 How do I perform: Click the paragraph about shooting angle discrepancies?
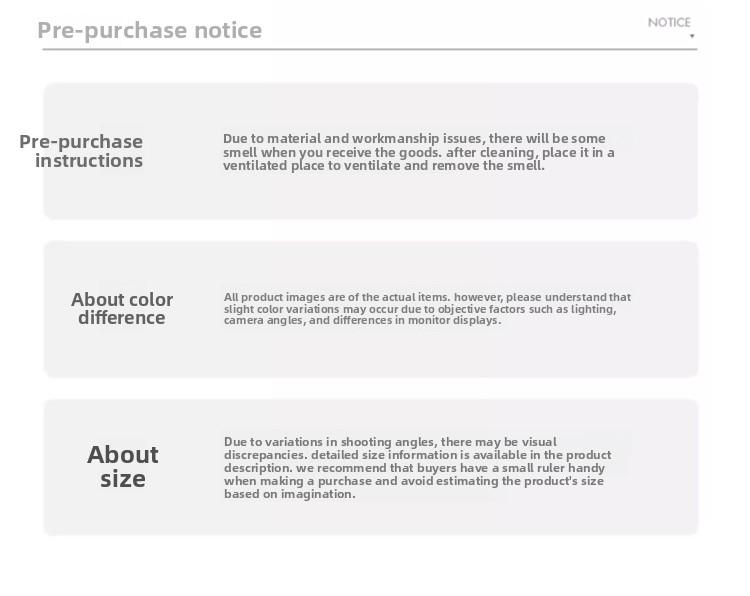tap(417, 467)
